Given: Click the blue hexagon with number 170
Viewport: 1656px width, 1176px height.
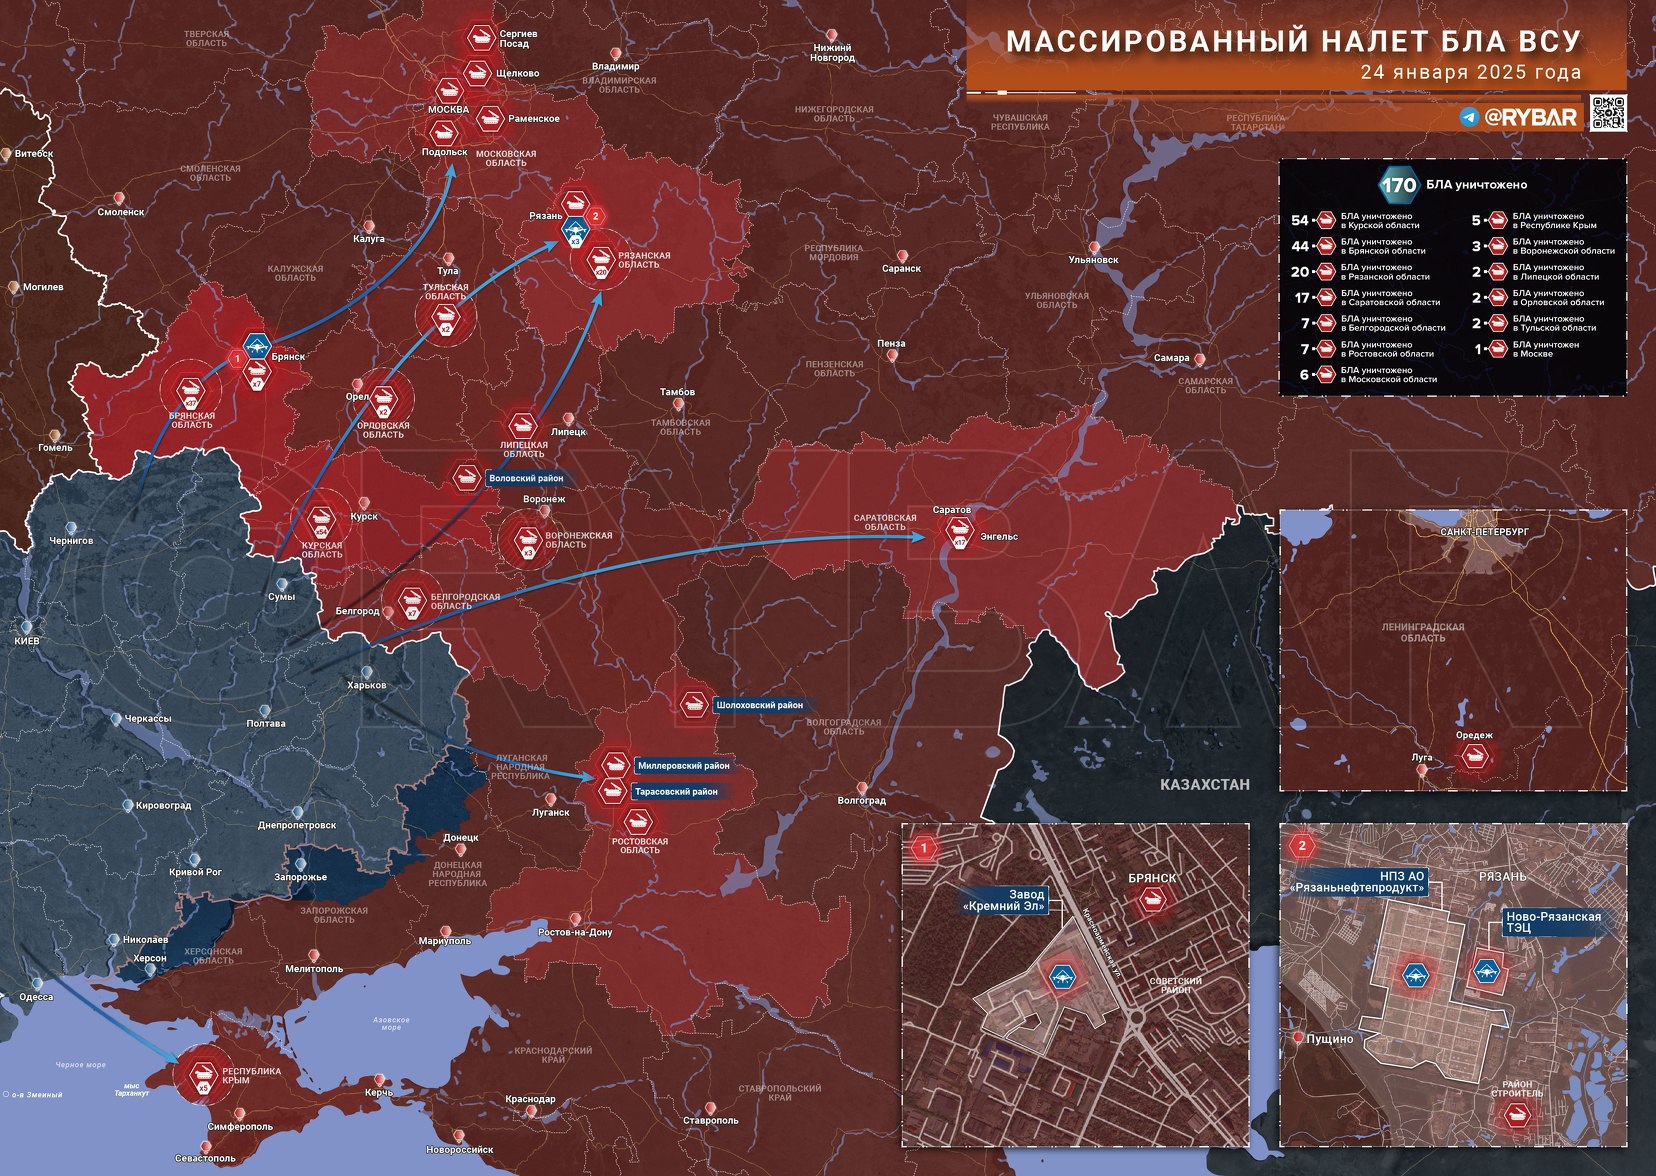Looking at the screenshot, I should (1398, 185).
